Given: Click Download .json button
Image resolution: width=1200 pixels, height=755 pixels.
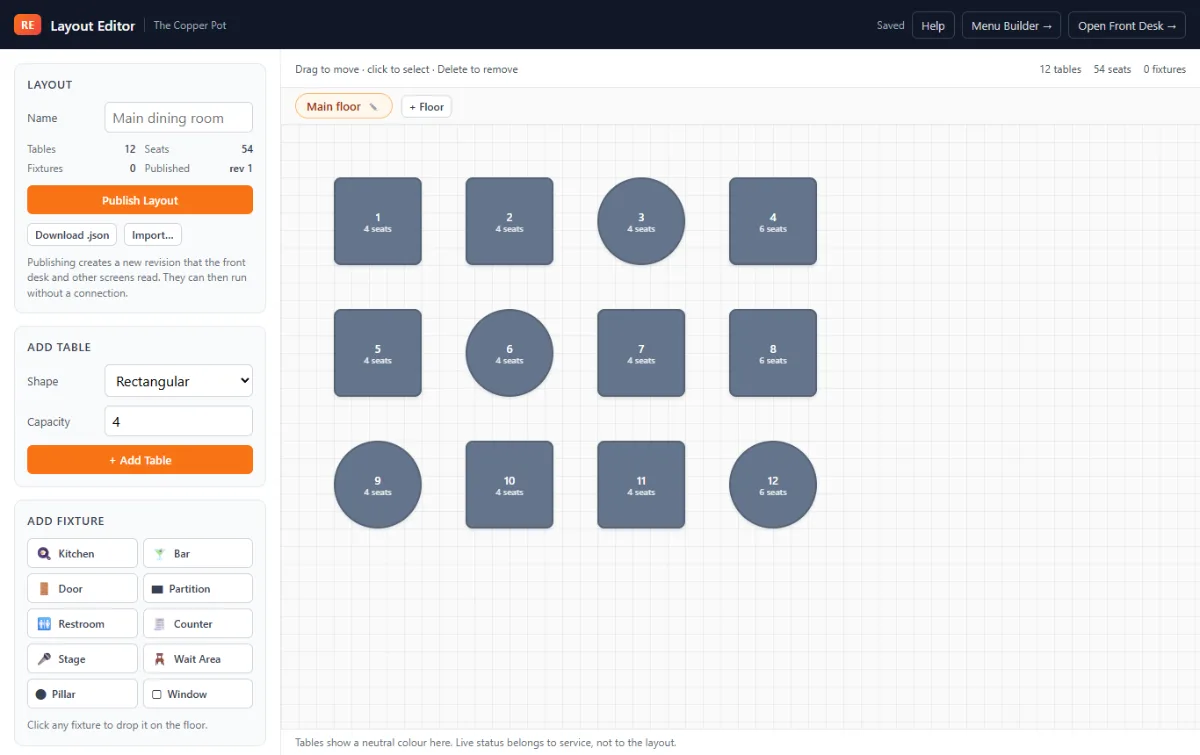Looking at the screenshot, I should coord(72,235).
